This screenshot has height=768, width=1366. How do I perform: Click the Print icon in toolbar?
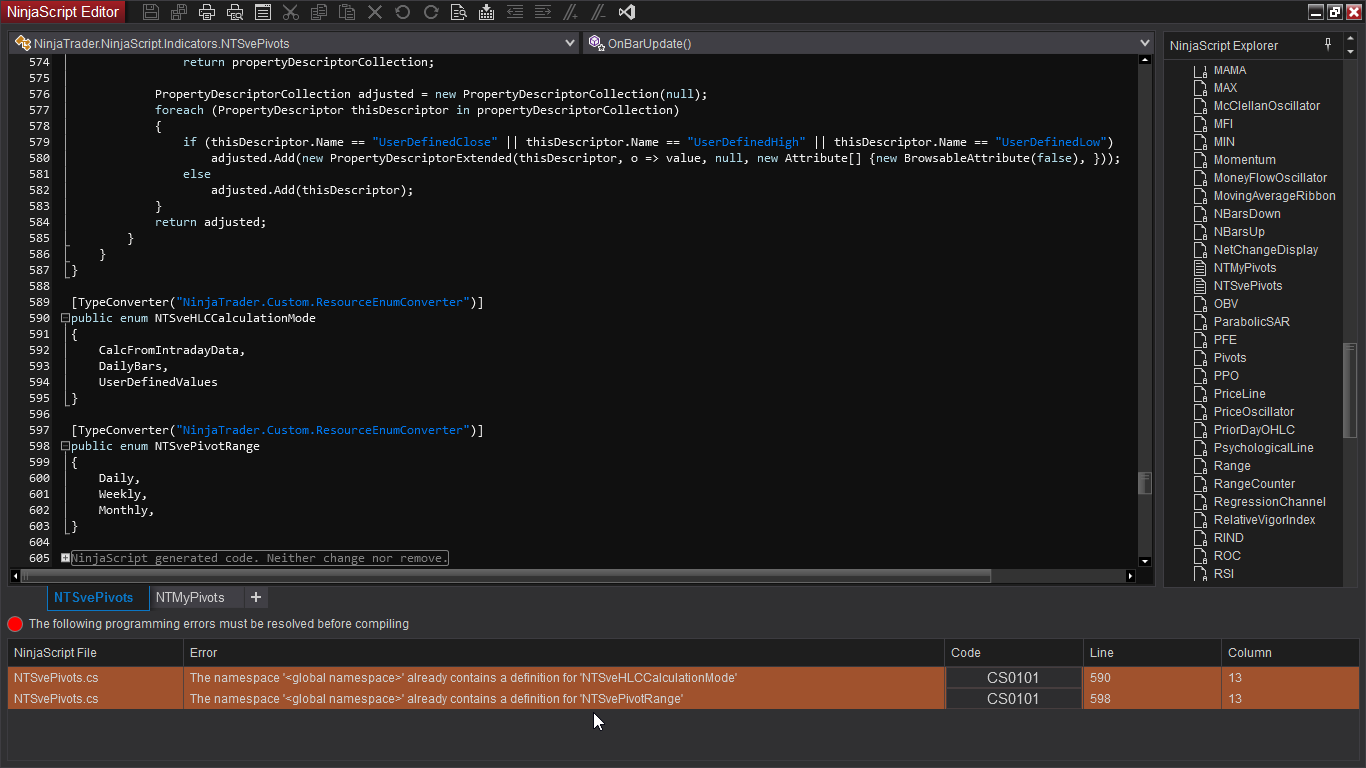[207, 12]
